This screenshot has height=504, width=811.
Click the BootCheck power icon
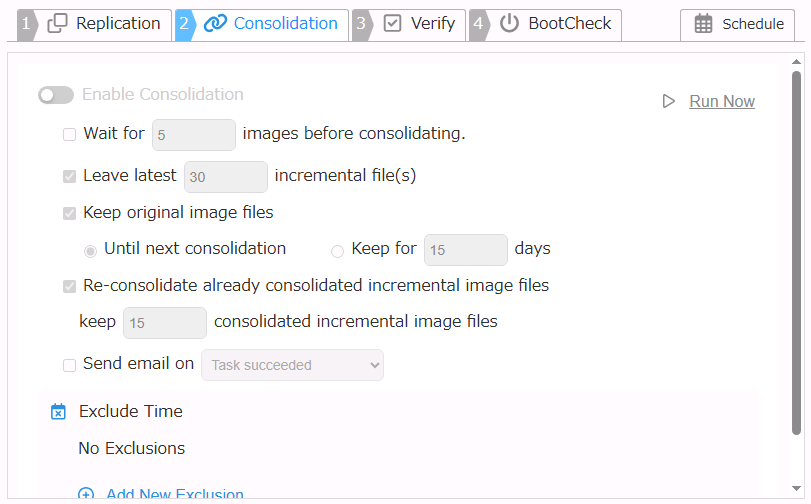[510, 24]
